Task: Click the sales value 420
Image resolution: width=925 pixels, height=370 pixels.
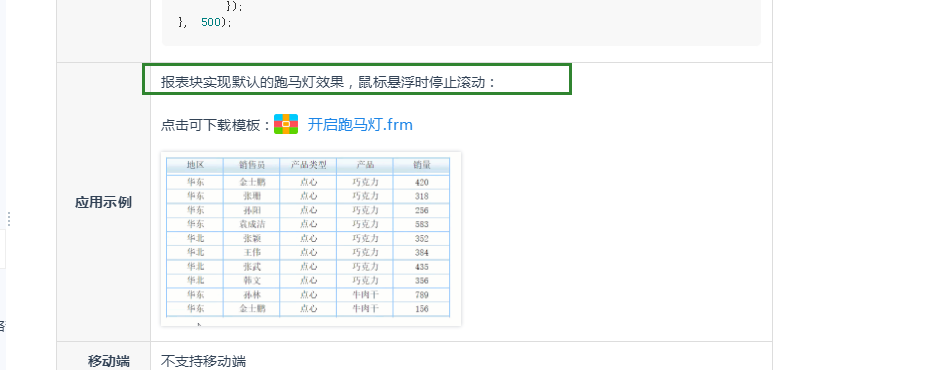Action: [422, 182]
